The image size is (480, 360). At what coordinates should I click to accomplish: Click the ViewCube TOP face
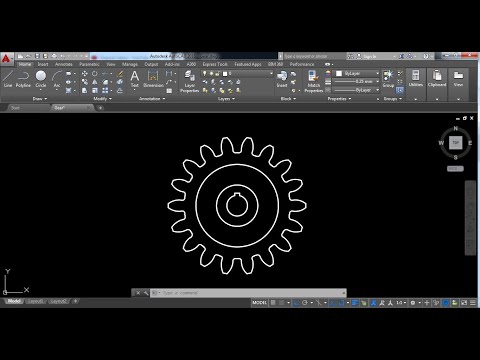tap(456, 143)
